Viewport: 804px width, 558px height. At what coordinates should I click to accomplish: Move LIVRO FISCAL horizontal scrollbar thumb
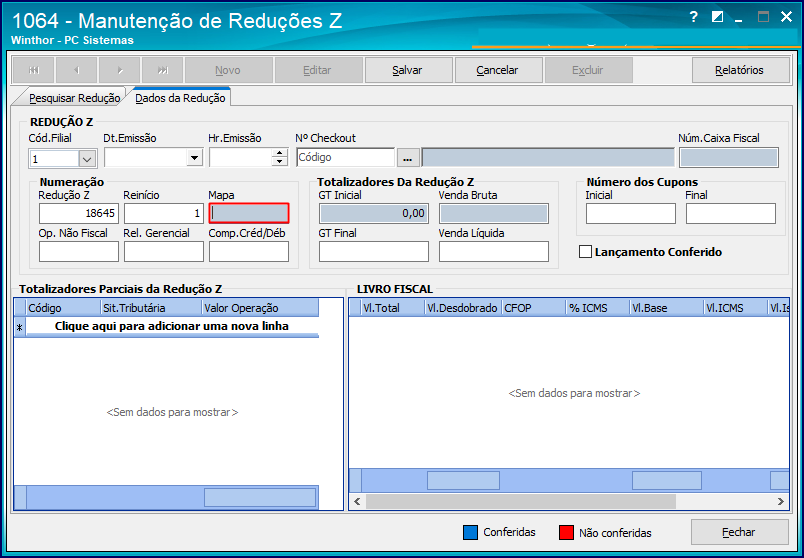coord(520,502)
